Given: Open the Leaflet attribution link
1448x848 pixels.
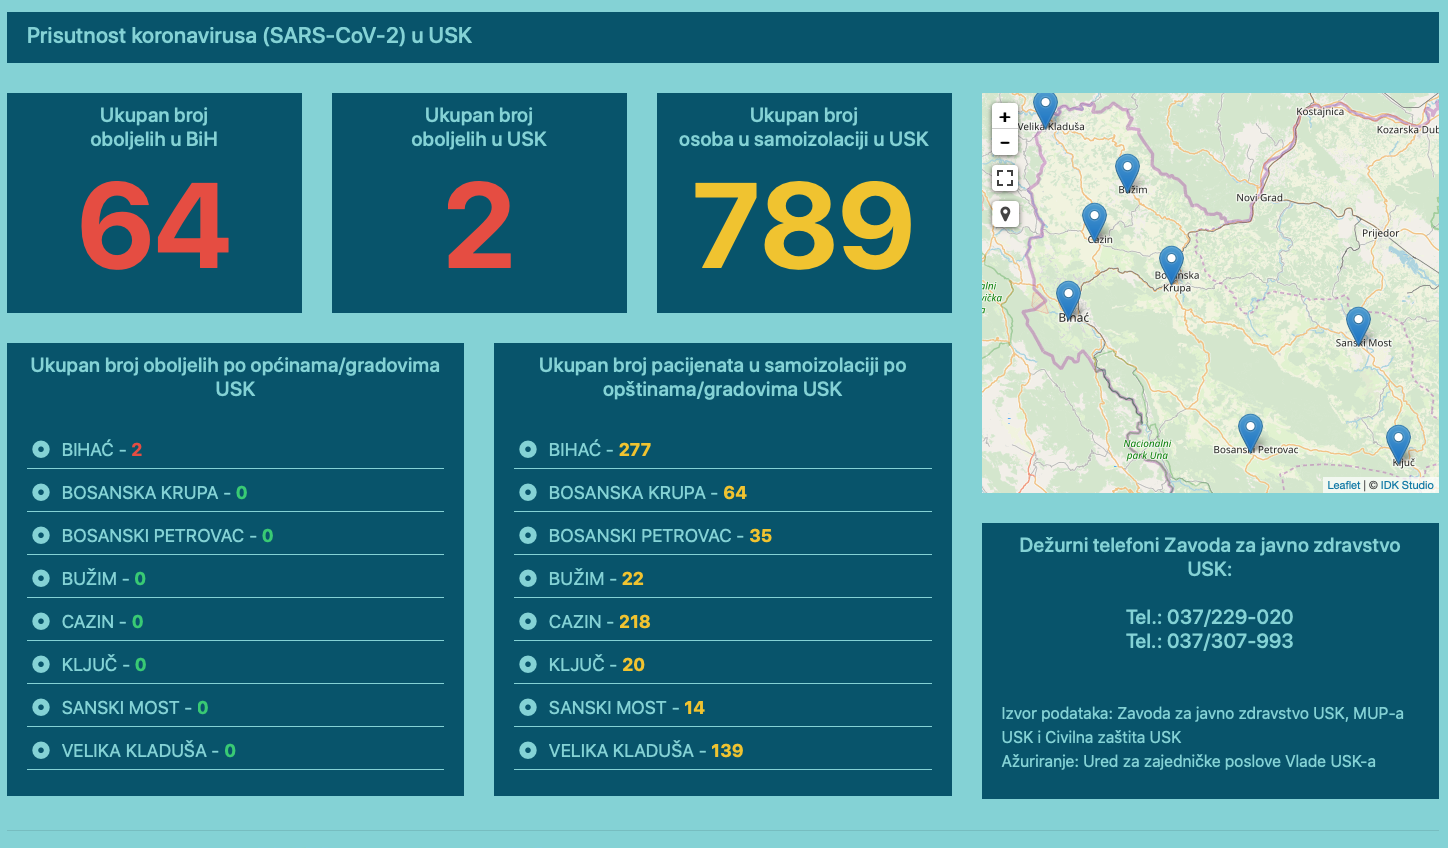Looking at the screenshot, I should coord(1343,485).
